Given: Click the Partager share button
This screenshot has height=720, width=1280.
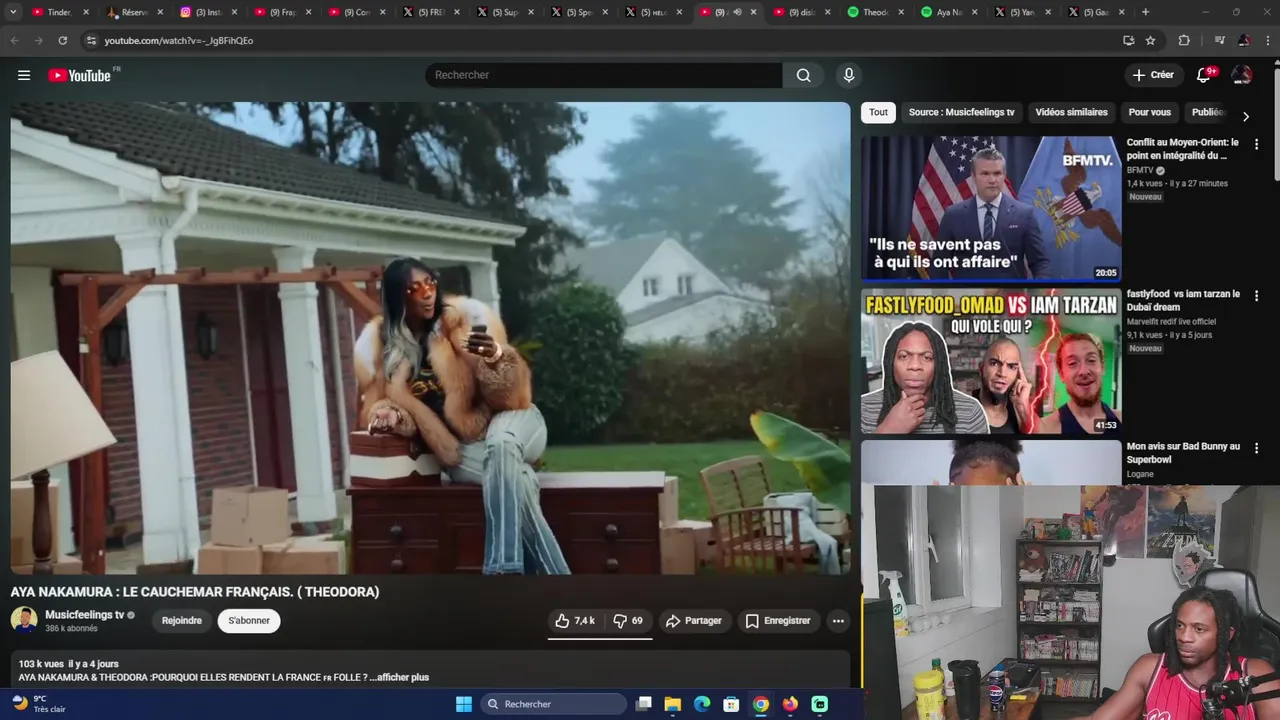Looking at the screenshot, I should (693, 621).
